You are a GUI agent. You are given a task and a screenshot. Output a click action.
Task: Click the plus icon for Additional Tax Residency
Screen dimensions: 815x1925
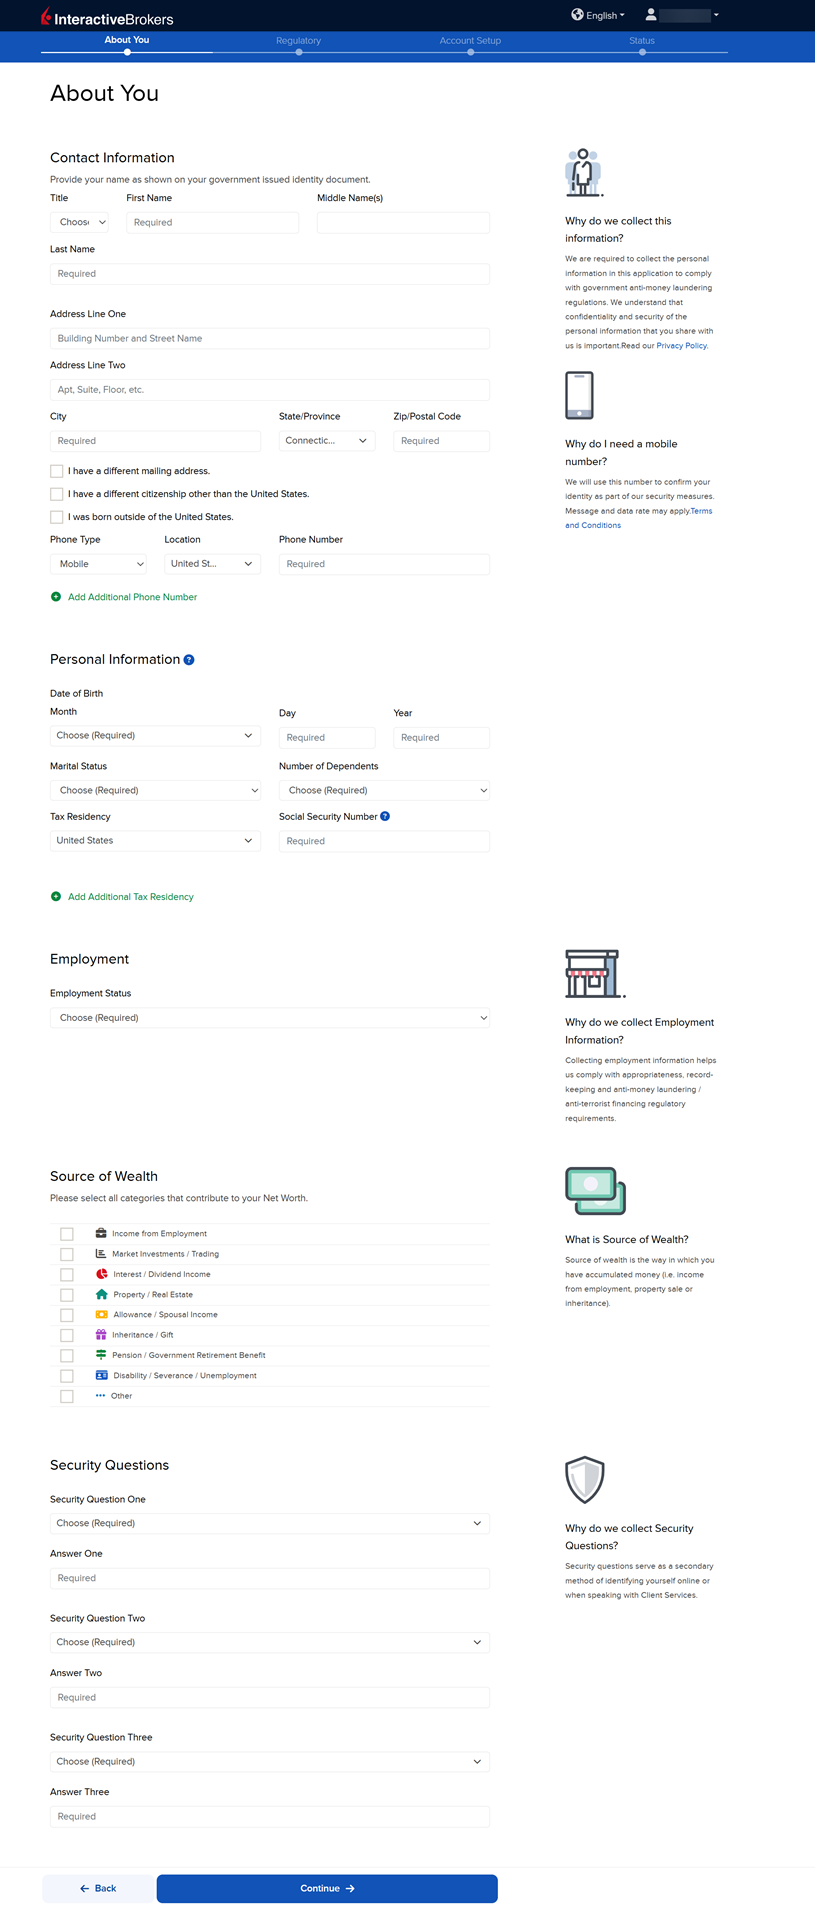[56, 897]
